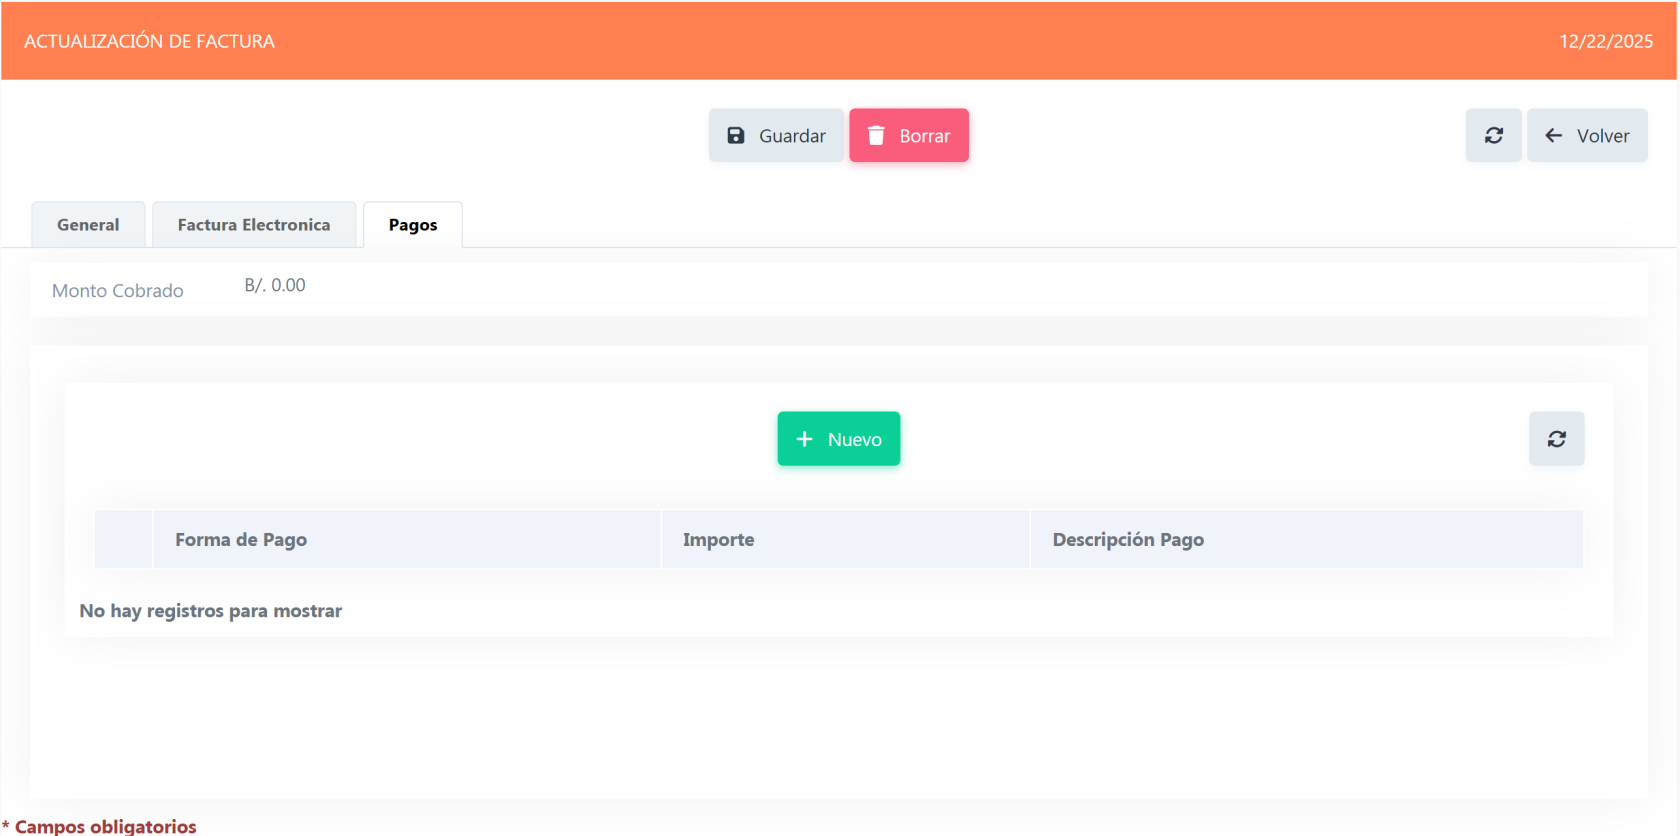Click the 12/22/2025 date in header

(1605, 41)
